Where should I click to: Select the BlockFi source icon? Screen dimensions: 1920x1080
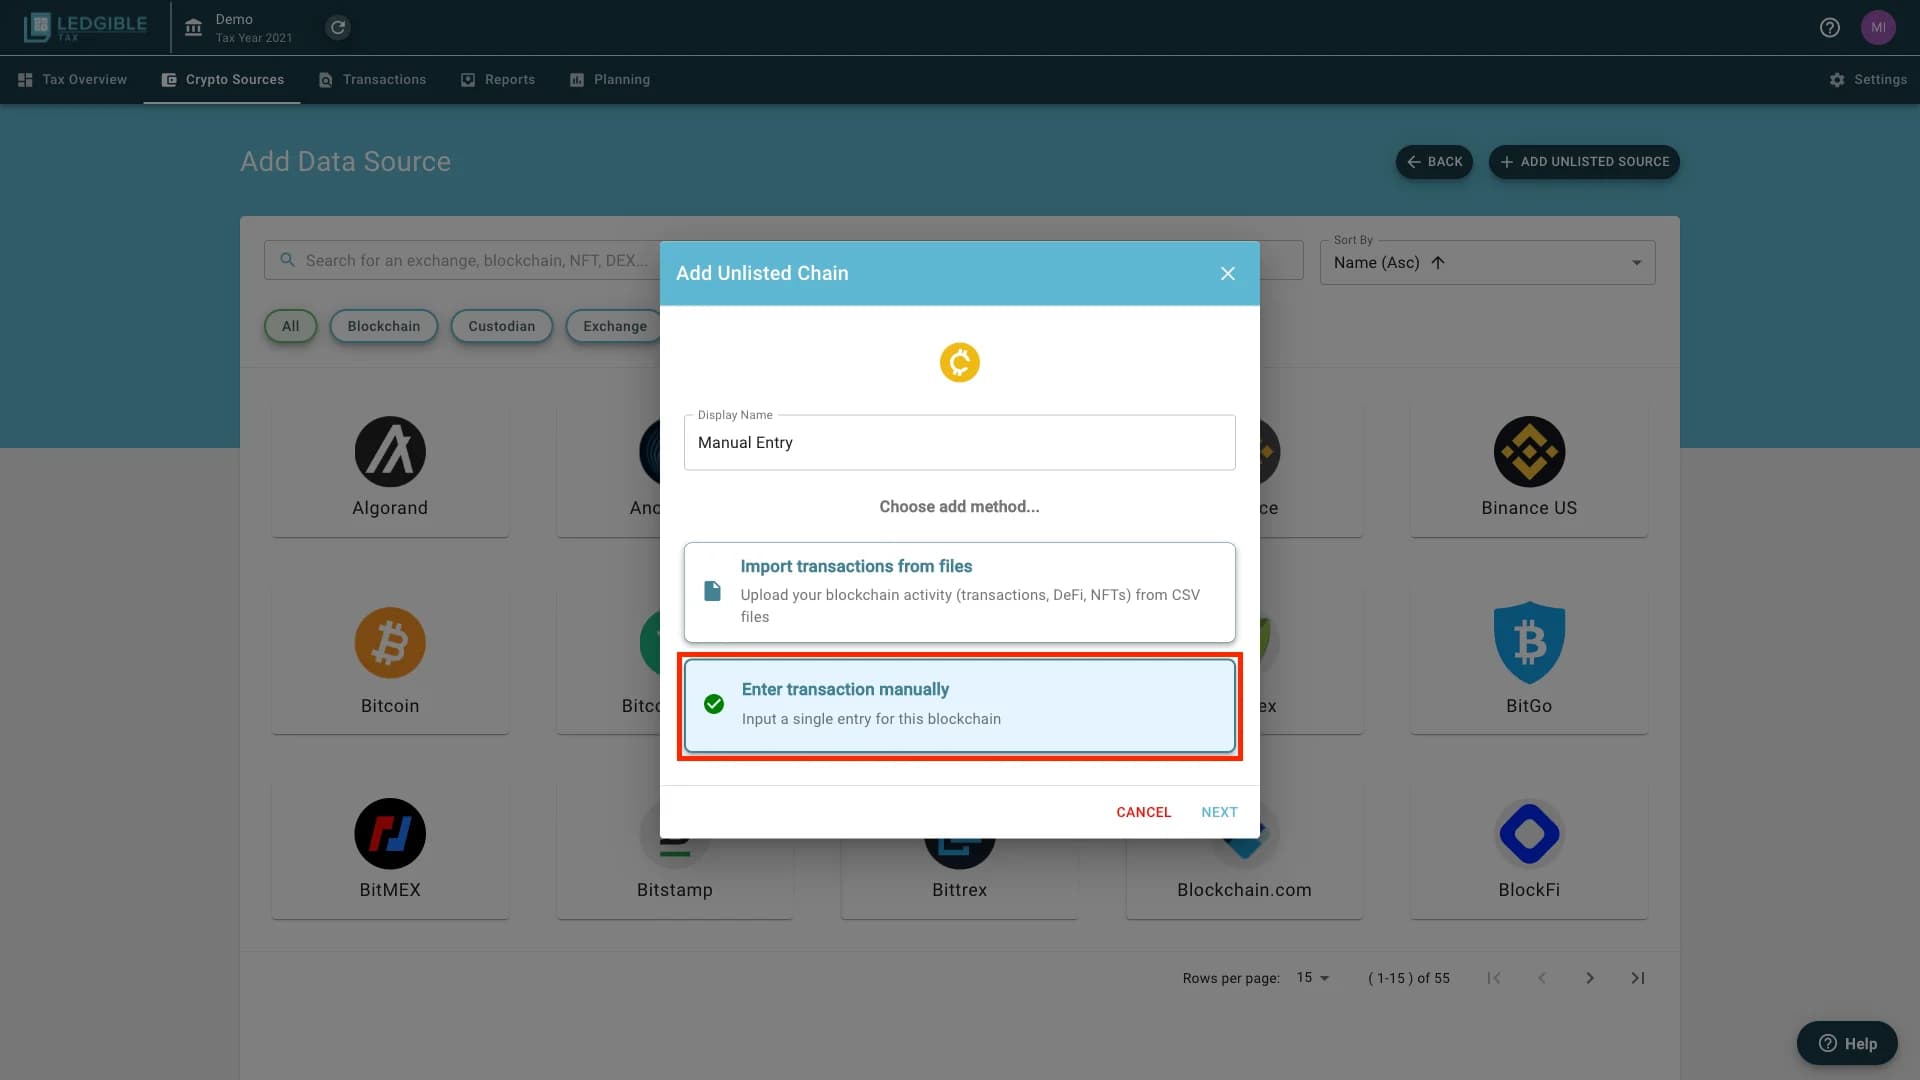pyautogui.click(x=1529, y=834)
